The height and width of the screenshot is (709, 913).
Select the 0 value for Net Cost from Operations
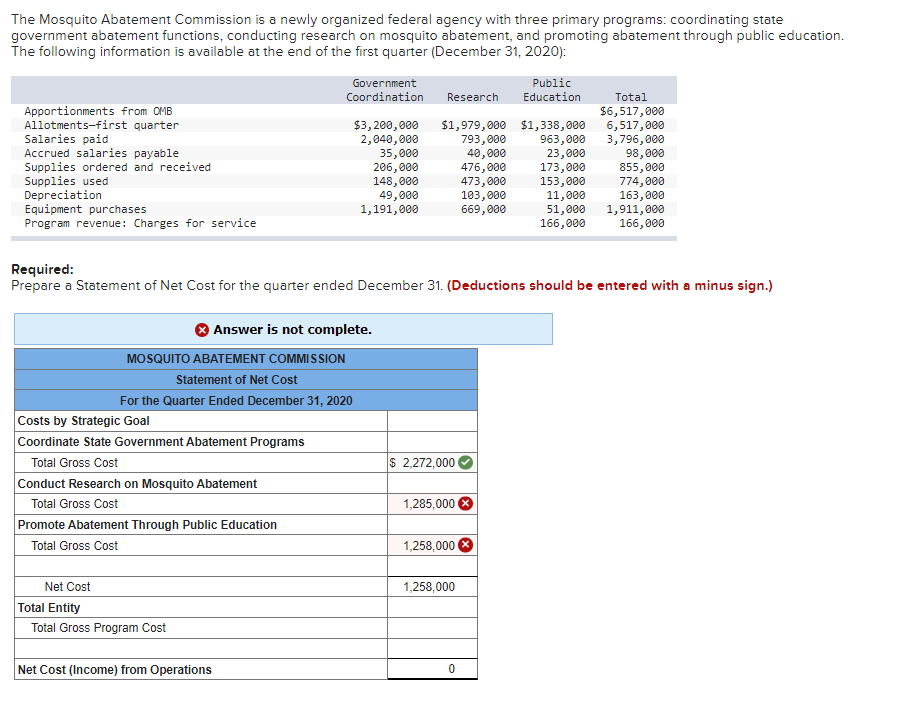click(x=432, y=666)
